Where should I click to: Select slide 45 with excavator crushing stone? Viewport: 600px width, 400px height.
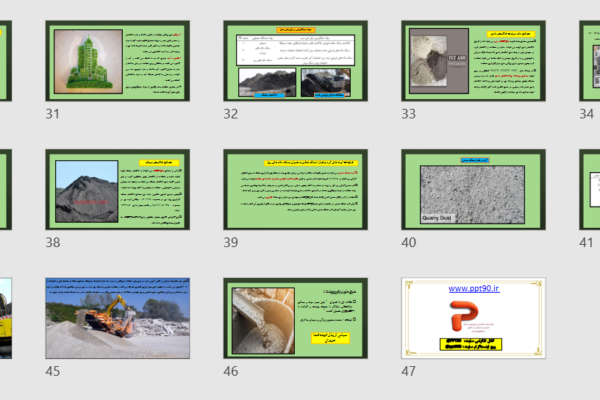117,318
